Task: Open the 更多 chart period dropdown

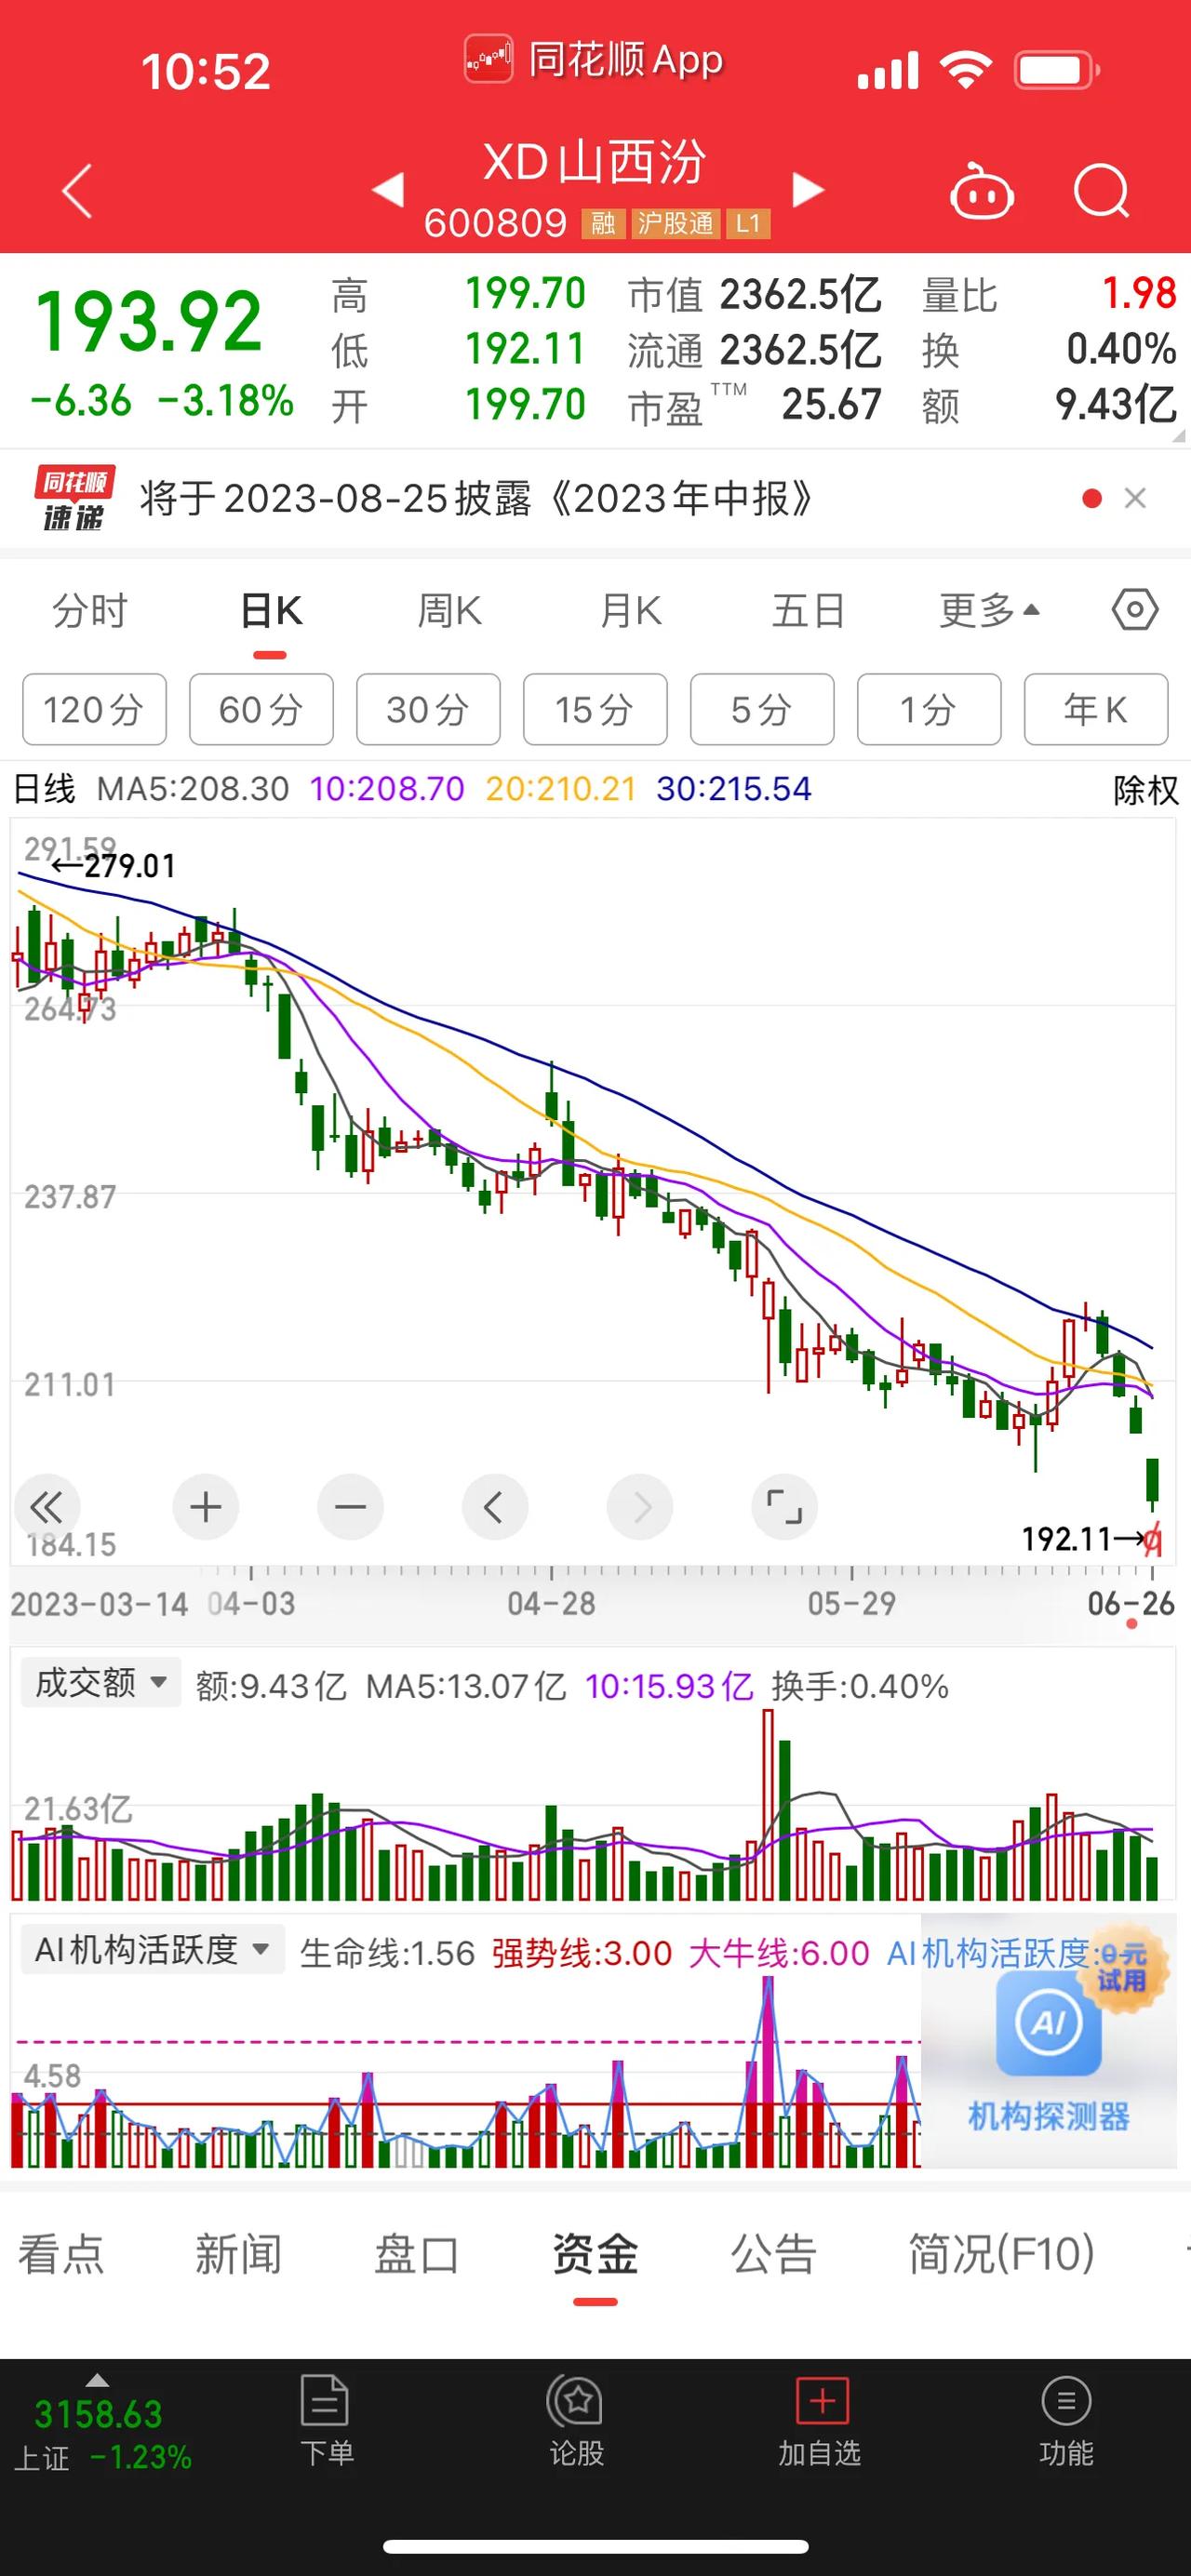Action: pyautogui.click(x=990, y=610)
